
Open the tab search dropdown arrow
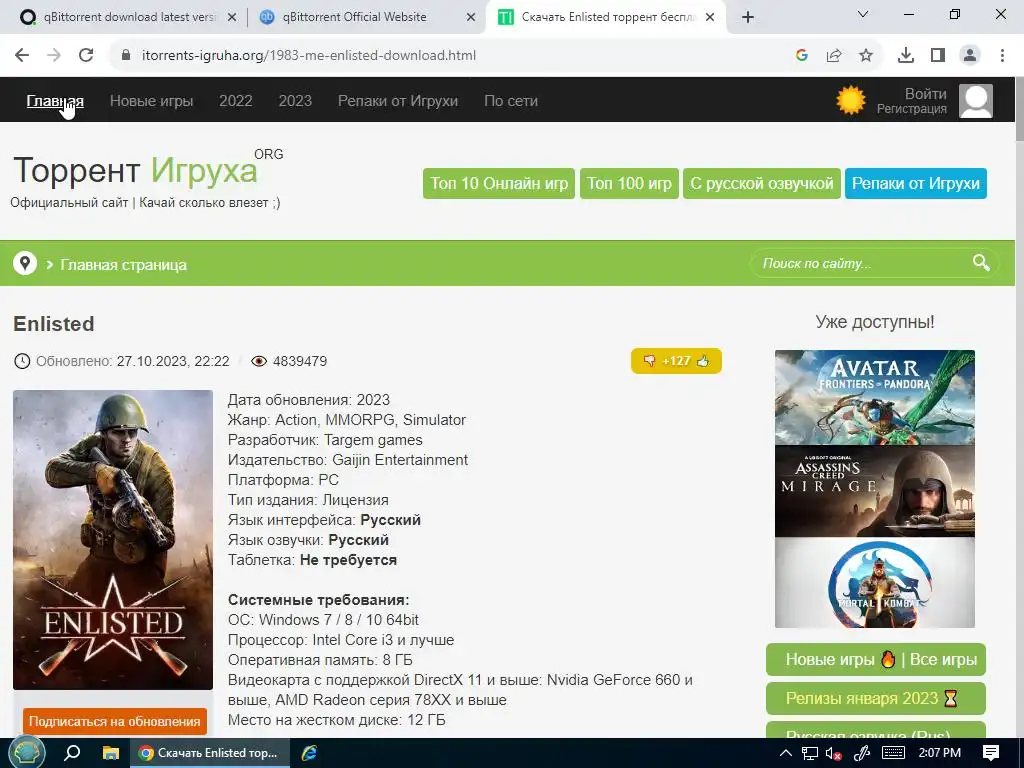point(863,14)
